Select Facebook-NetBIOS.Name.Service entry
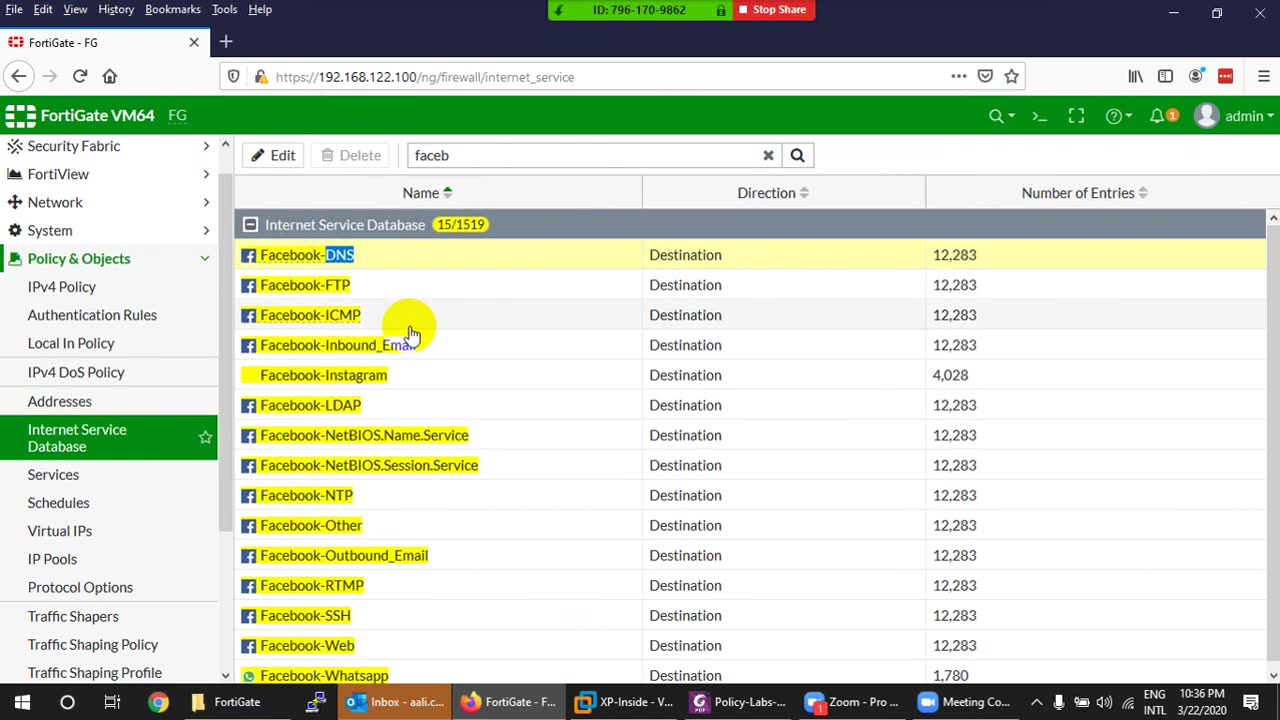Screen dimensions: 1280x720 click(x=364, y=435)
